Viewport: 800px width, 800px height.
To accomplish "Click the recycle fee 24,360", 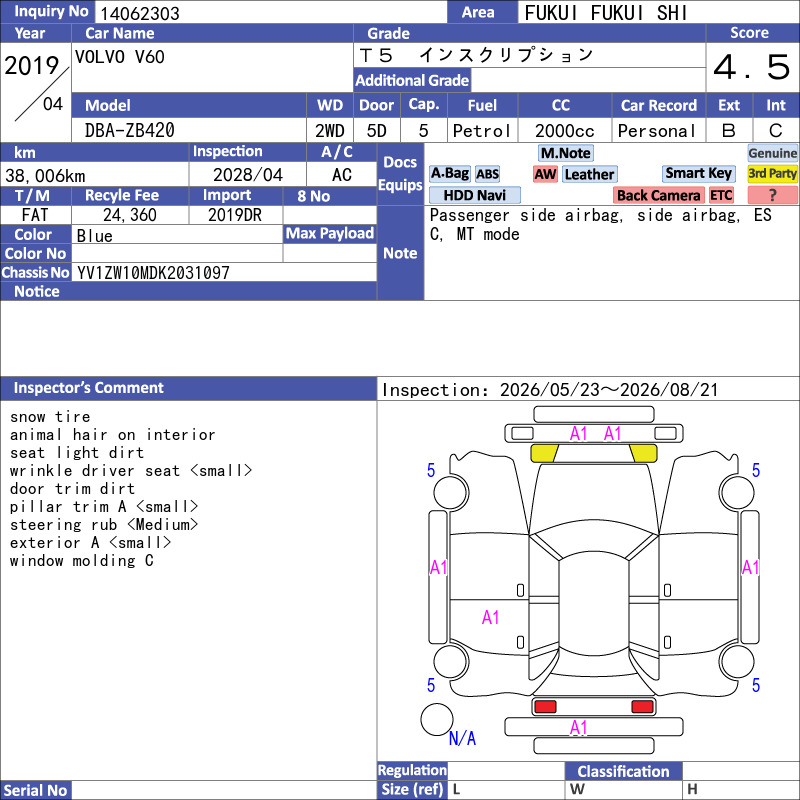I will point(130,215).
